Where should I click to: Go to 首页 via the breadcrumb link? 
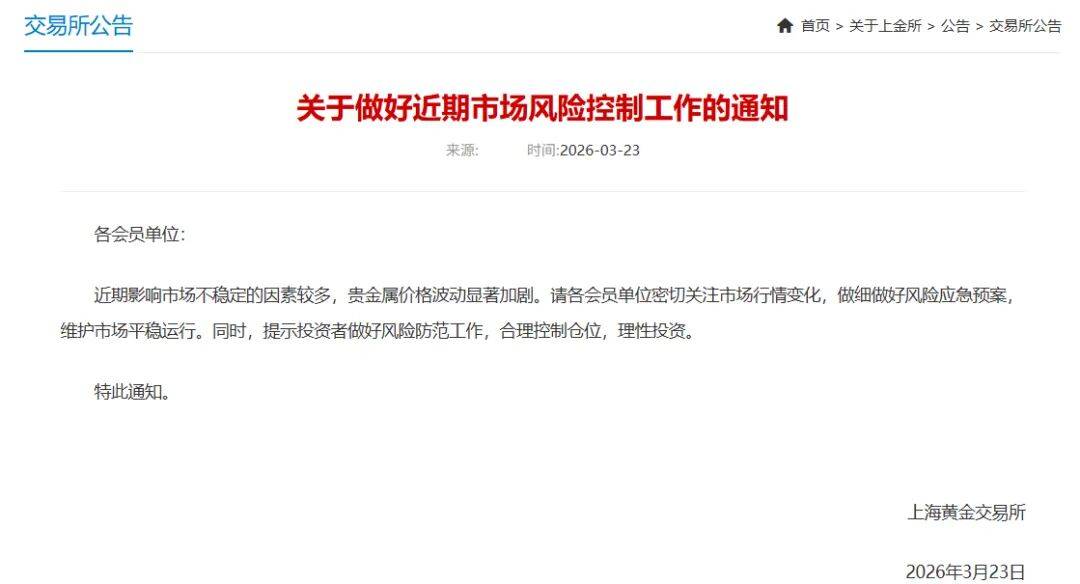pyautogui.click(x=816, y=26)
